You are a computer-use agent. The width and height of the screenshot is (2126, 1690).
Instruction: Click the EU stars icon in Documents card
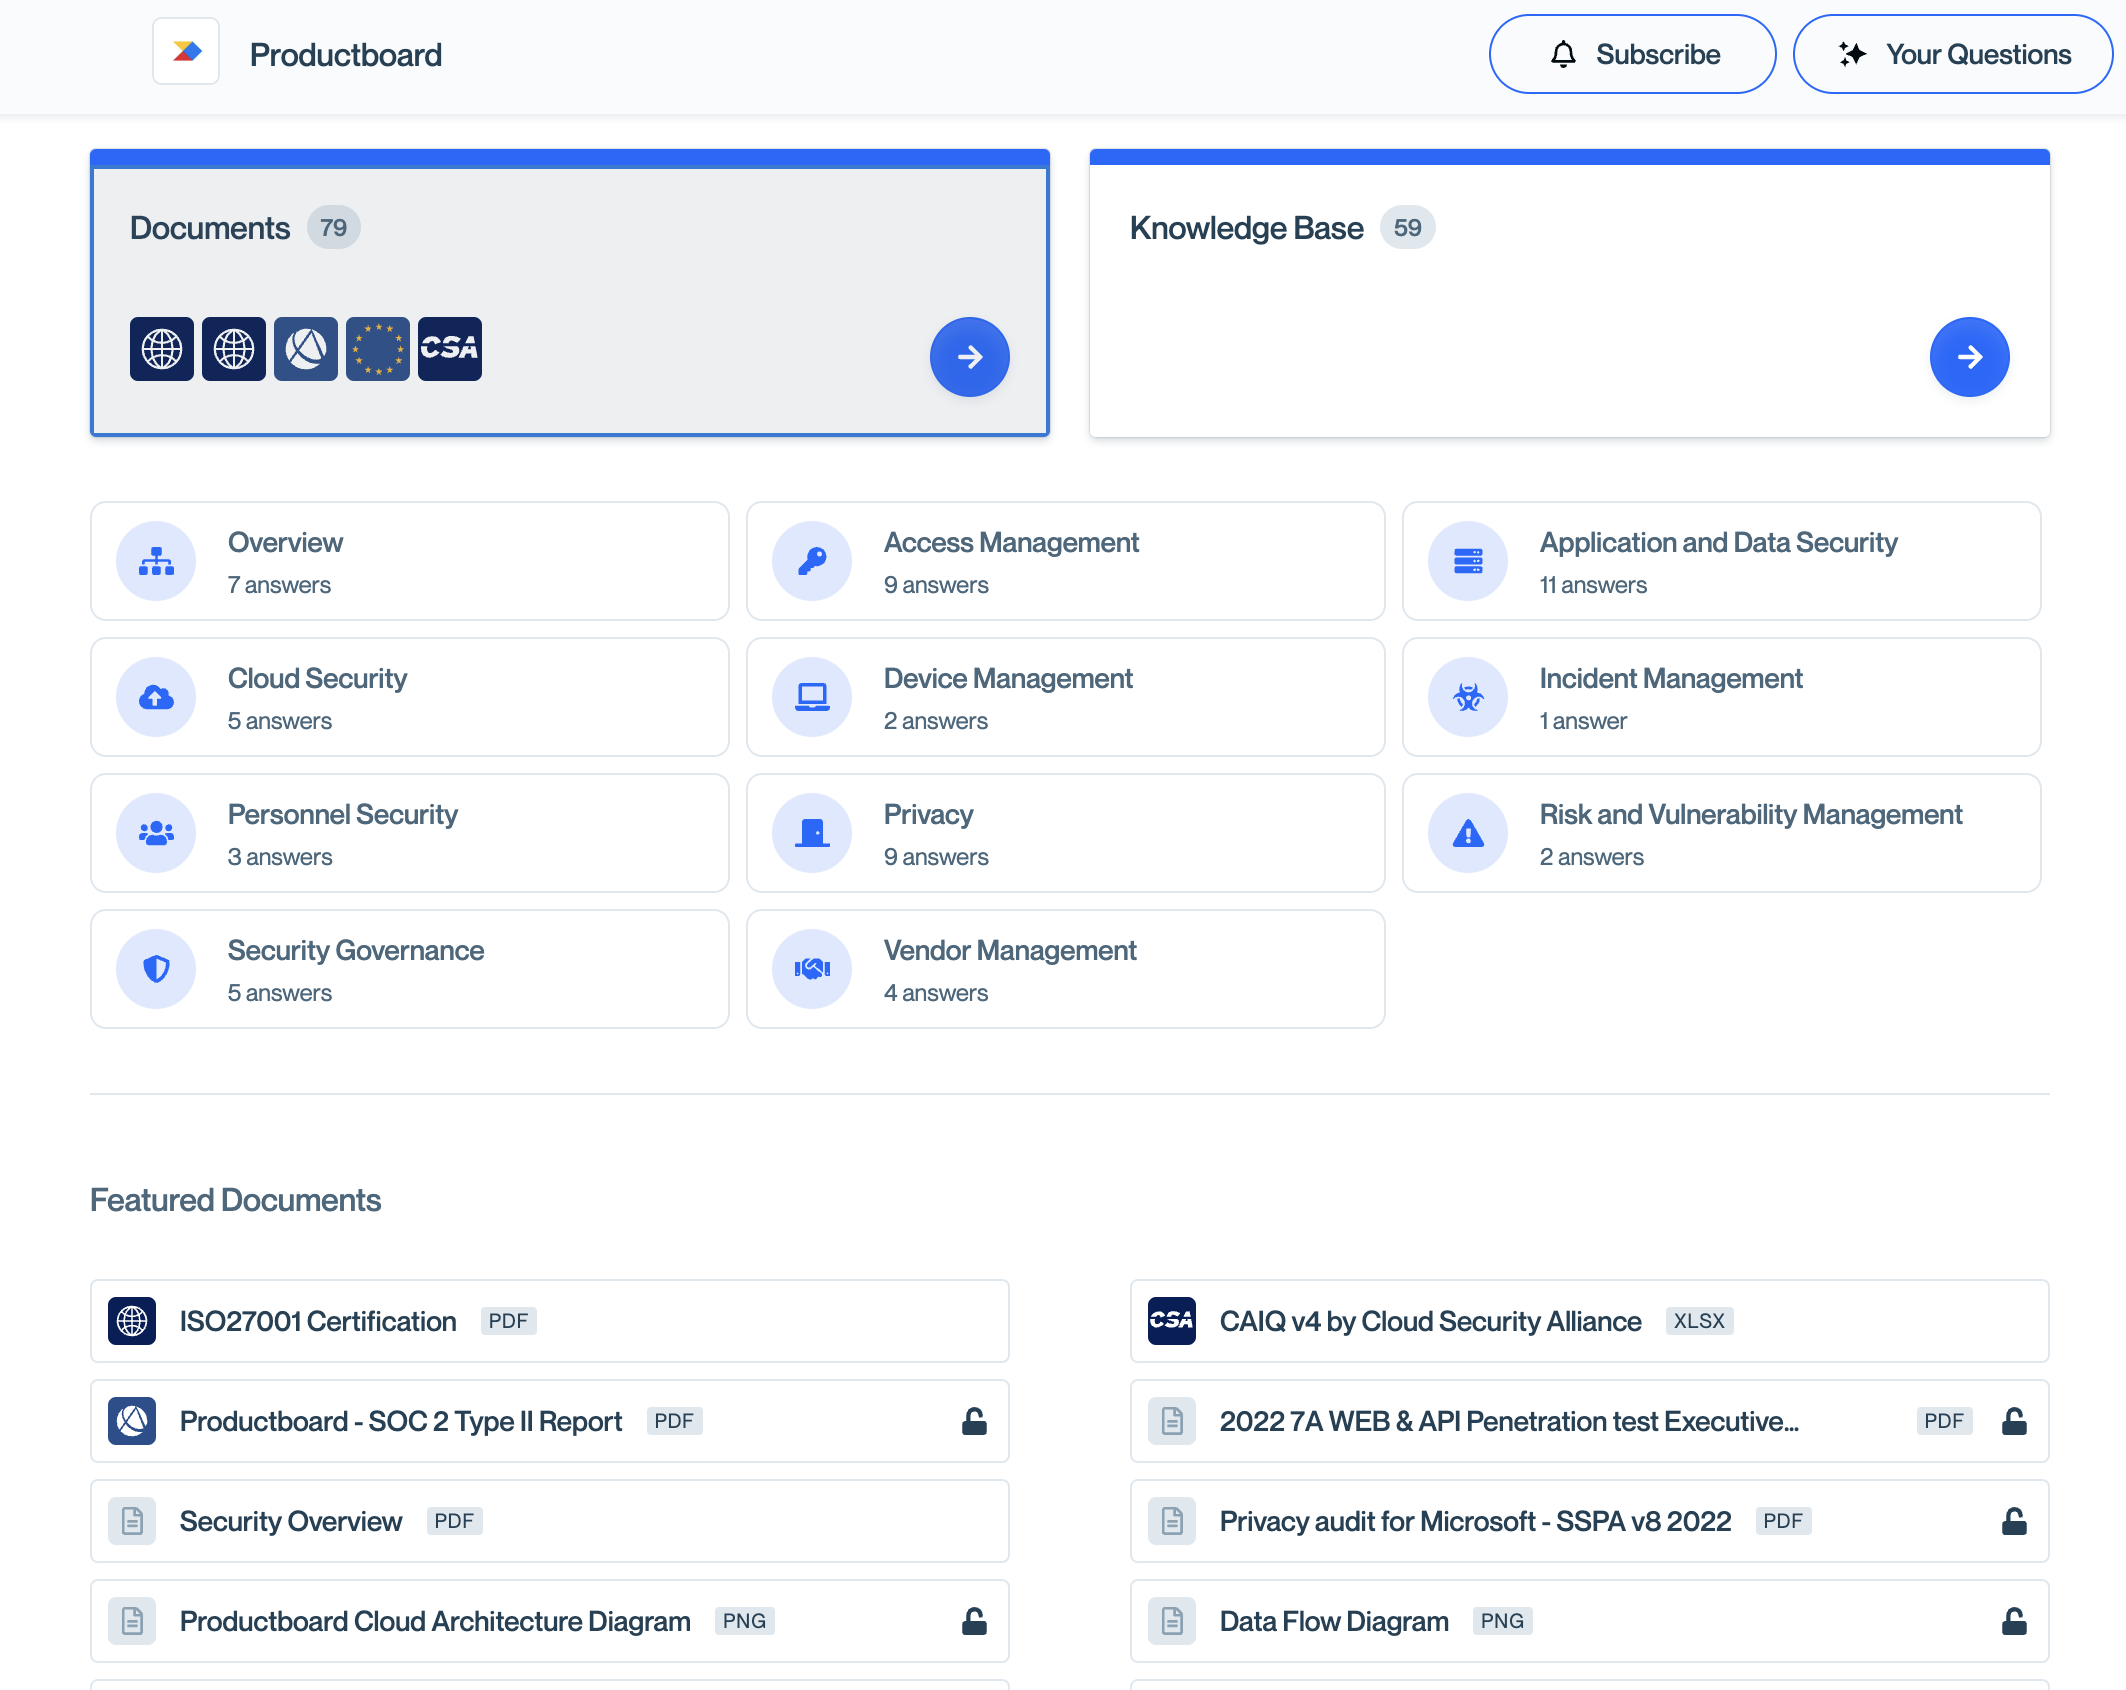point(378,349)
